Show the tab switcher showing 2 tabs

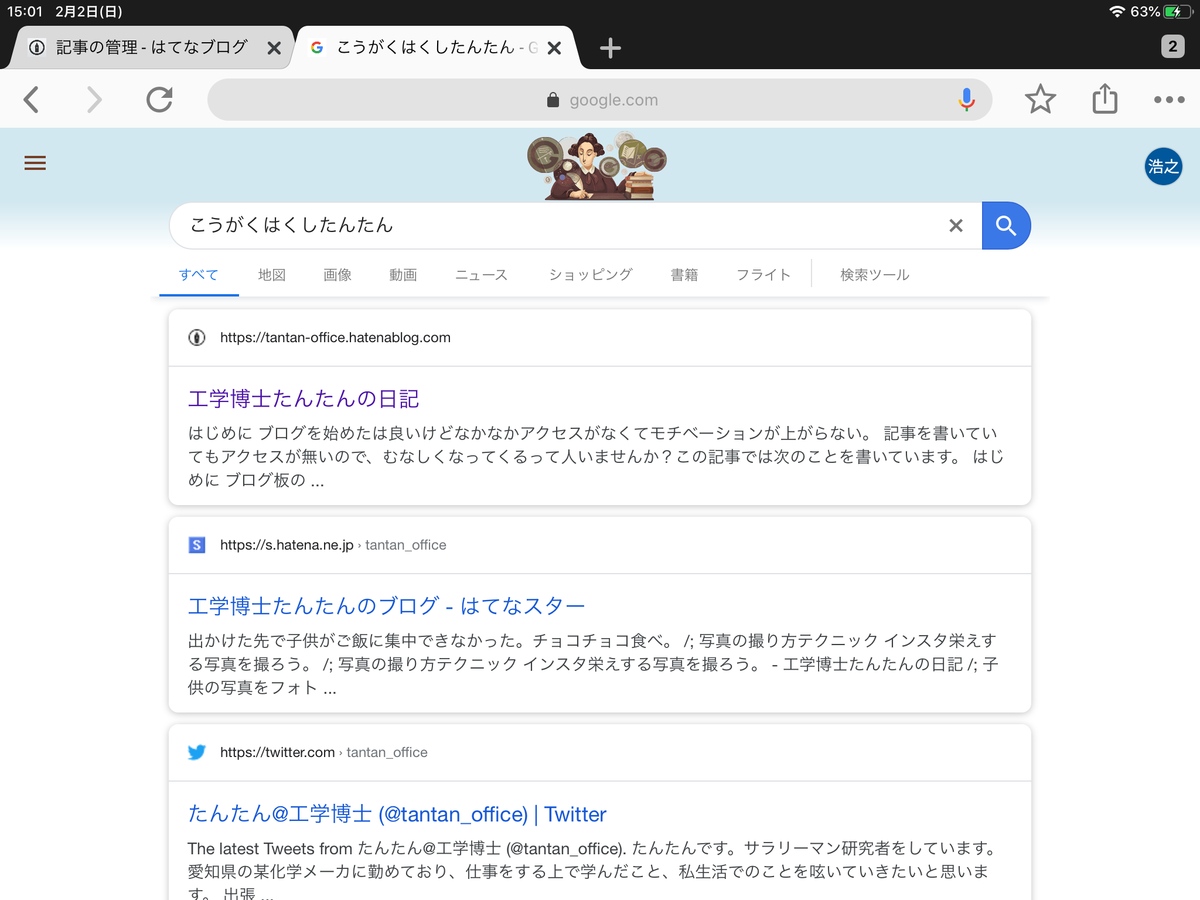1173,46
